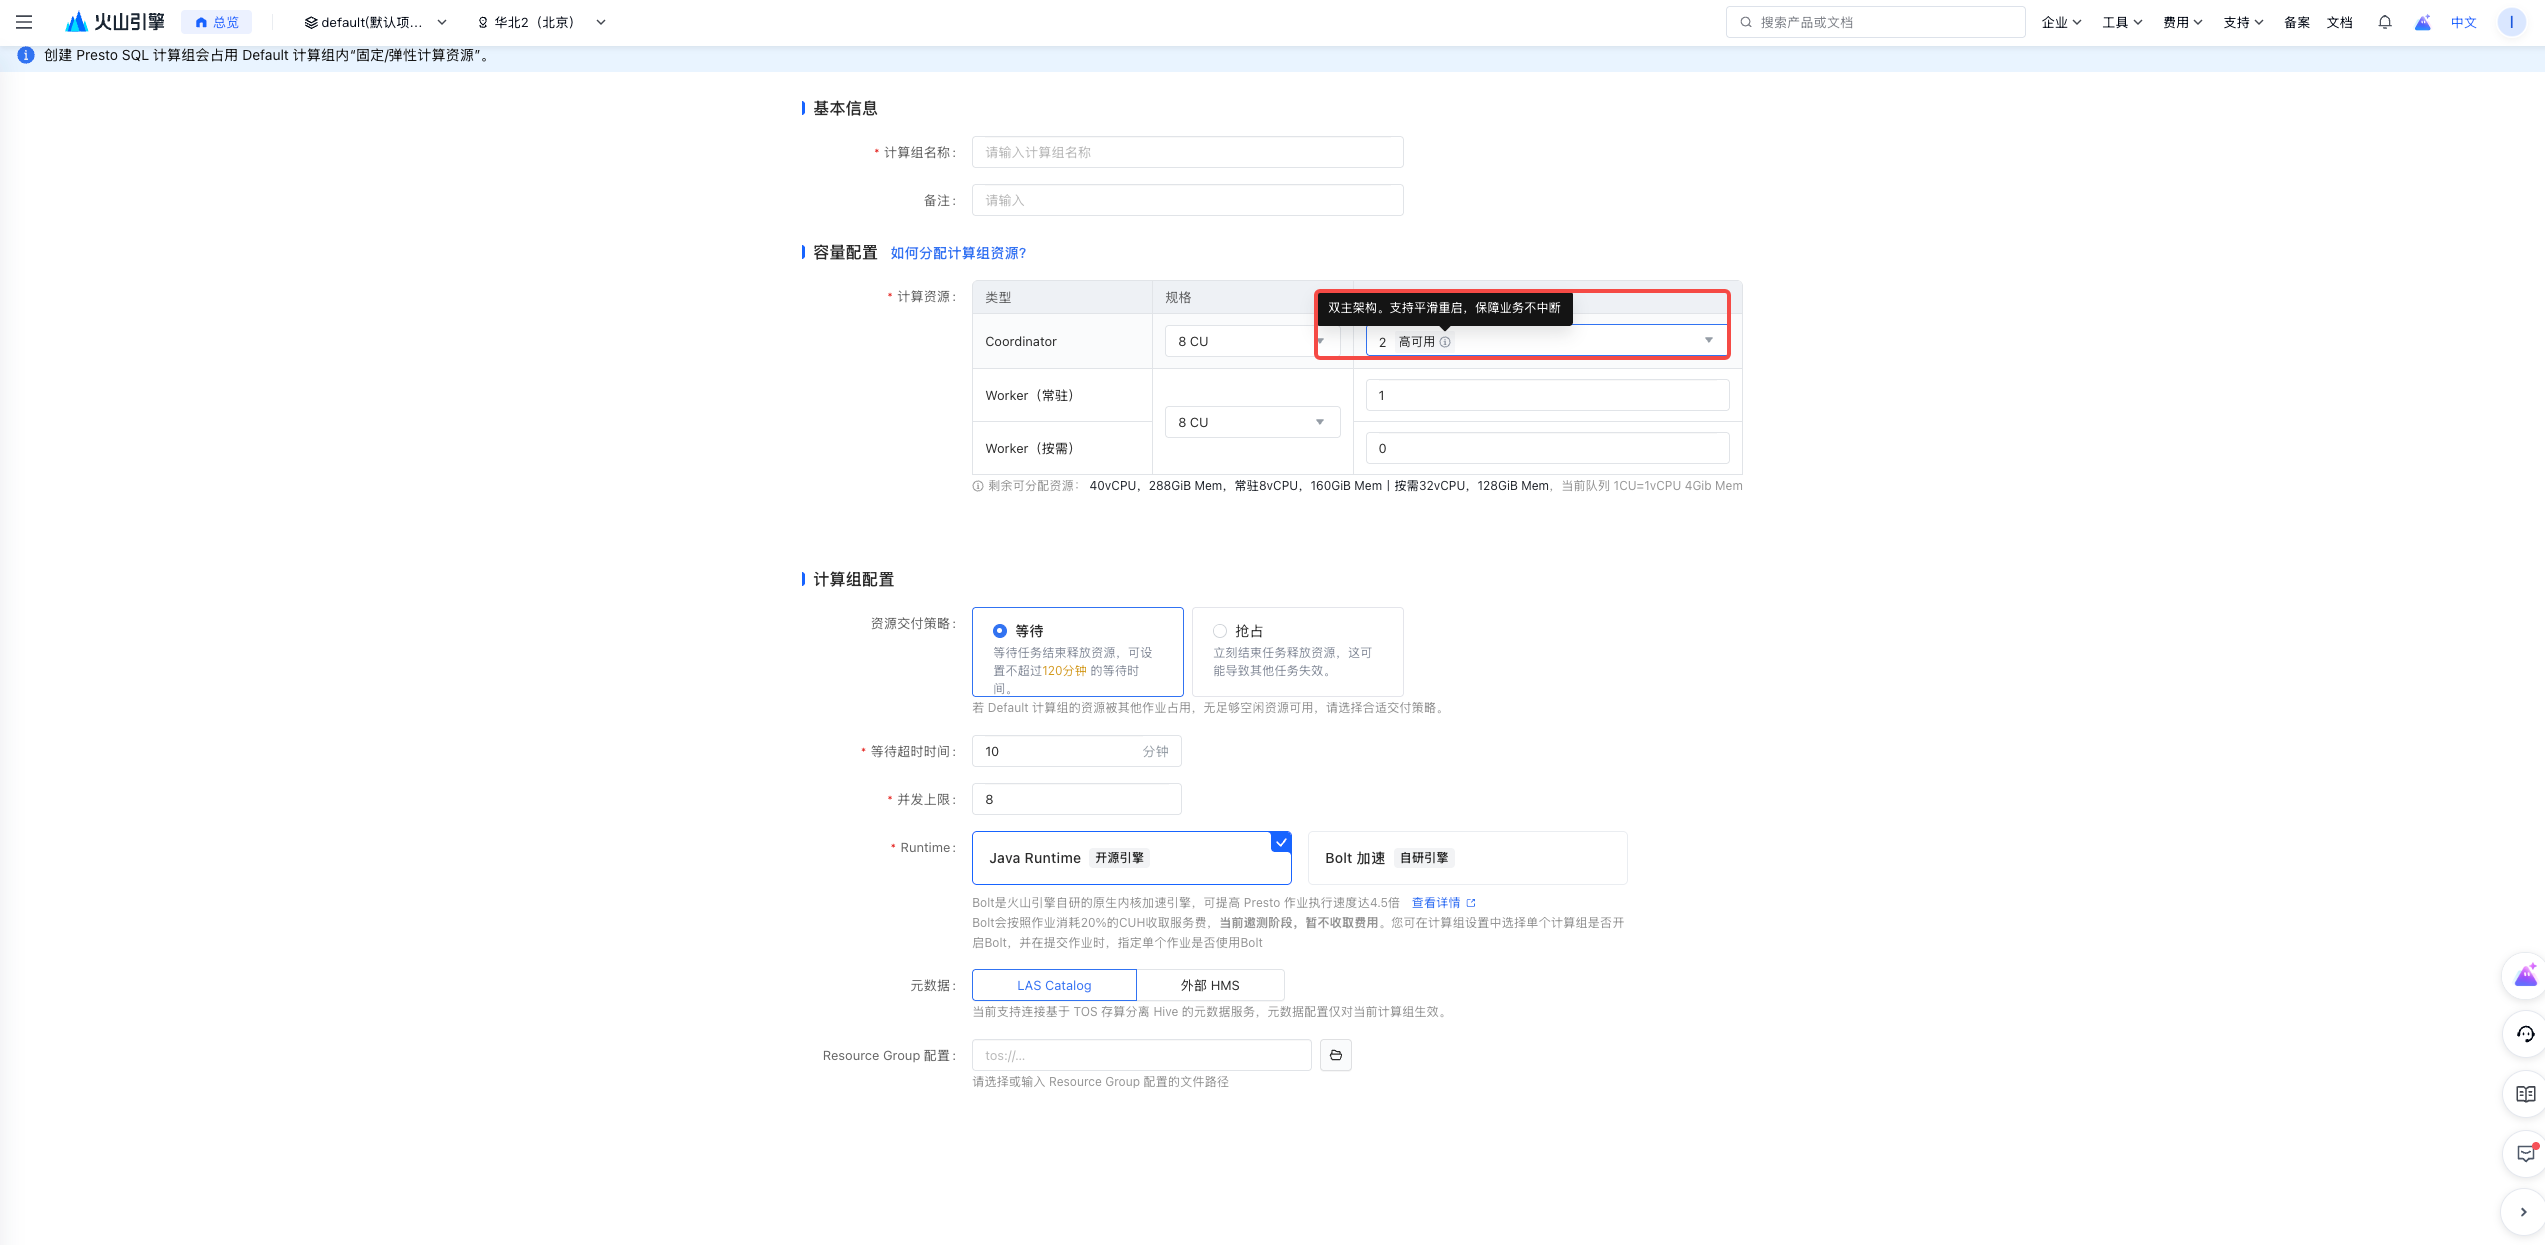2545x1245 pixels.
Task: Expand the 华北2（北京）region selector
Action: pos(542,22)
